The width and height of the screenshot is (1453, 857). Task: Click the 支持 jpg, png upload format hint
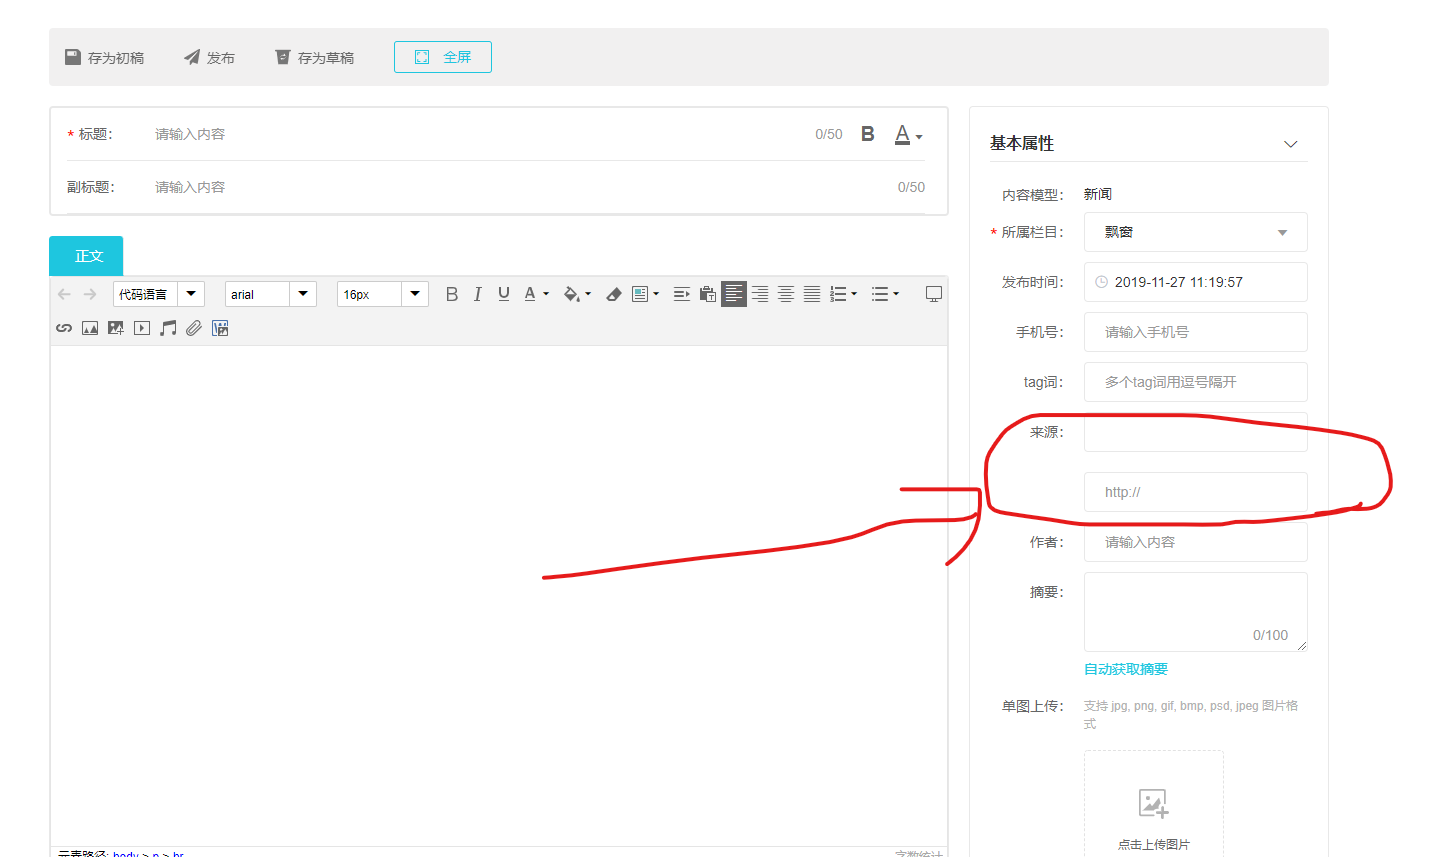click(x=1191, y=714)
